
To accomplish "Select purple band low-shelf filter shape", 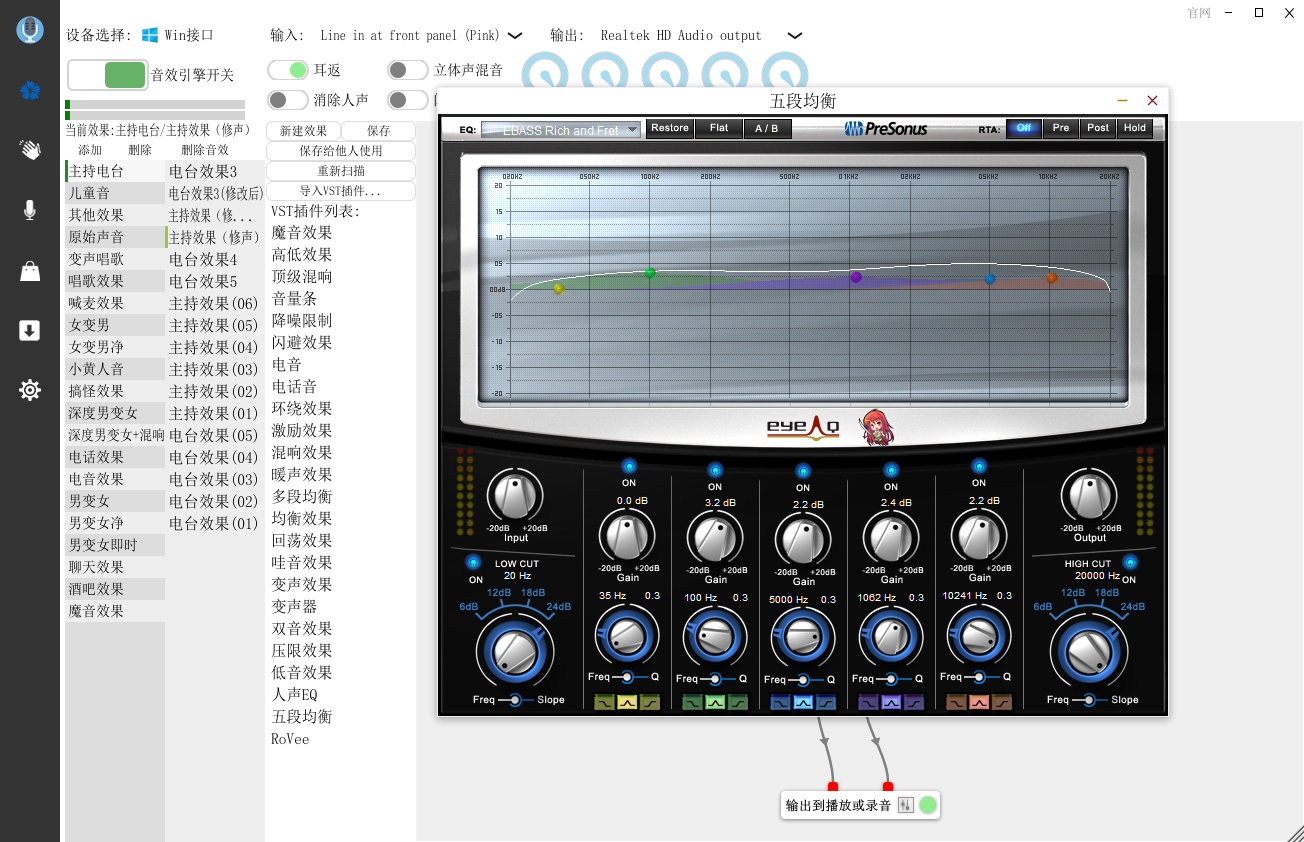I will 869,703.
